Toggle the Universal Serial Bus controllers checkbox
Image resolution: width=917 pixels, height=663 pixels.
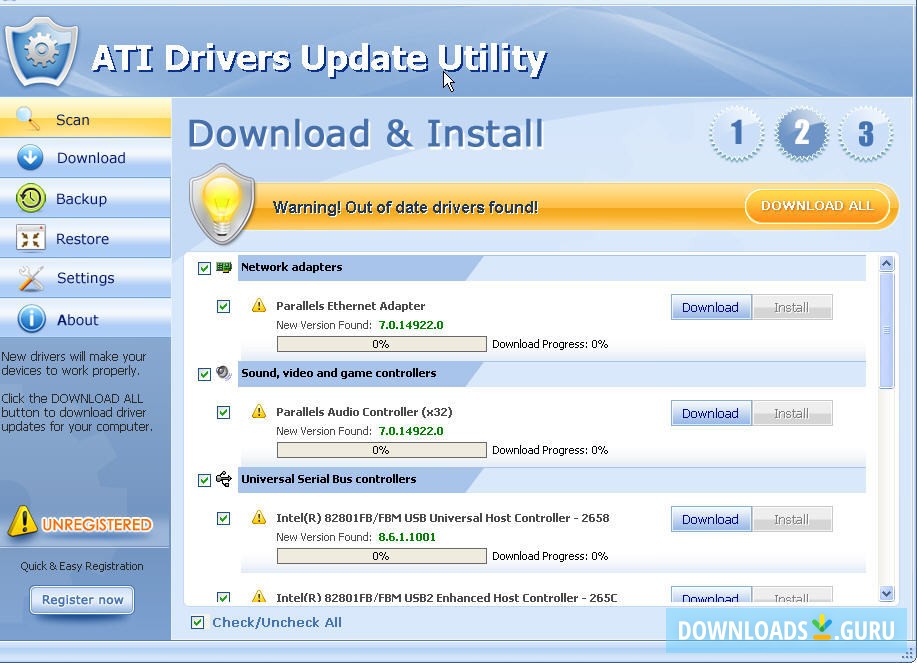click(x=202, y=480)
